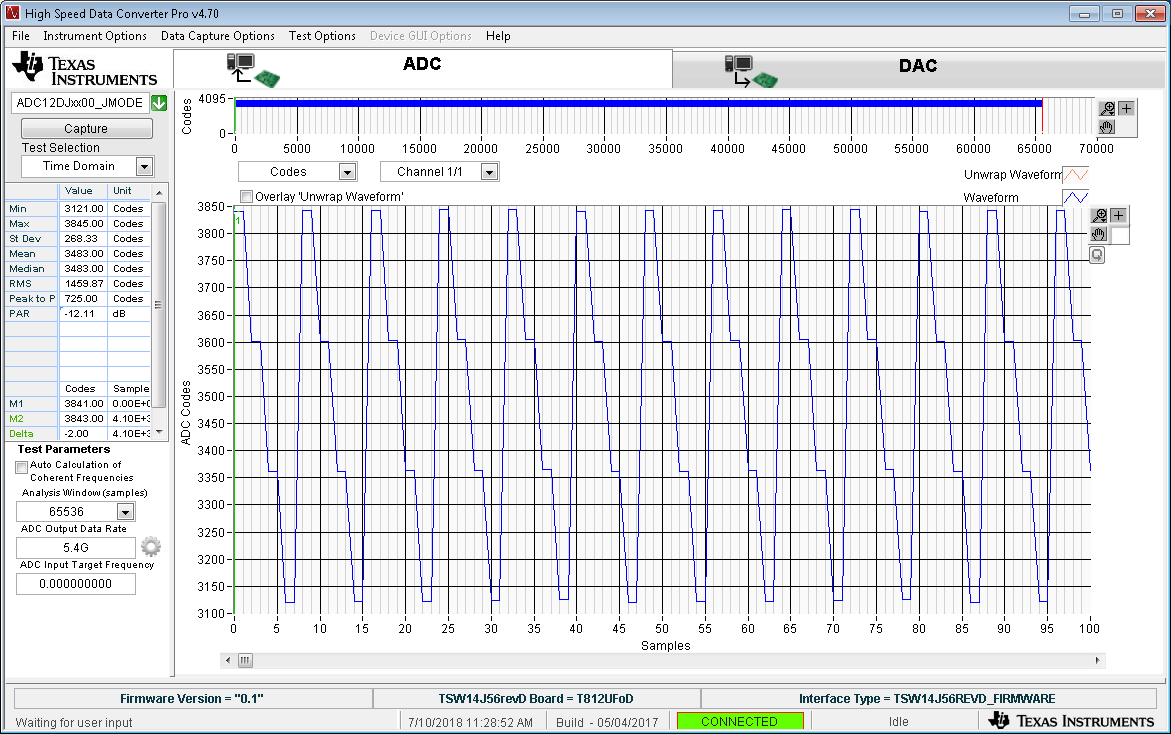The width and height of the screenshot is (1171, 734).
Task: Open the Data Capture Options menu
Action: click(217, 36)
